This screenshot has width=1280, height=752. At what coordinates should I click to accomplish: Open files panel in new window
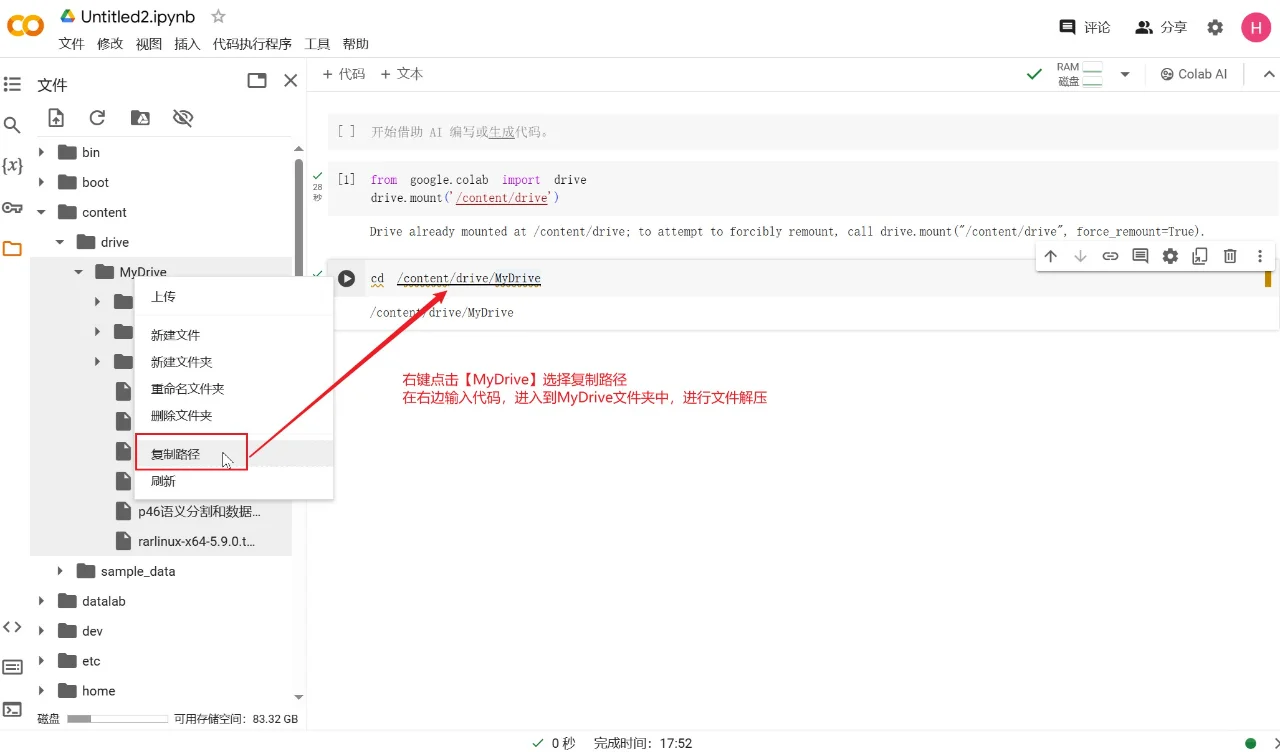257,81
